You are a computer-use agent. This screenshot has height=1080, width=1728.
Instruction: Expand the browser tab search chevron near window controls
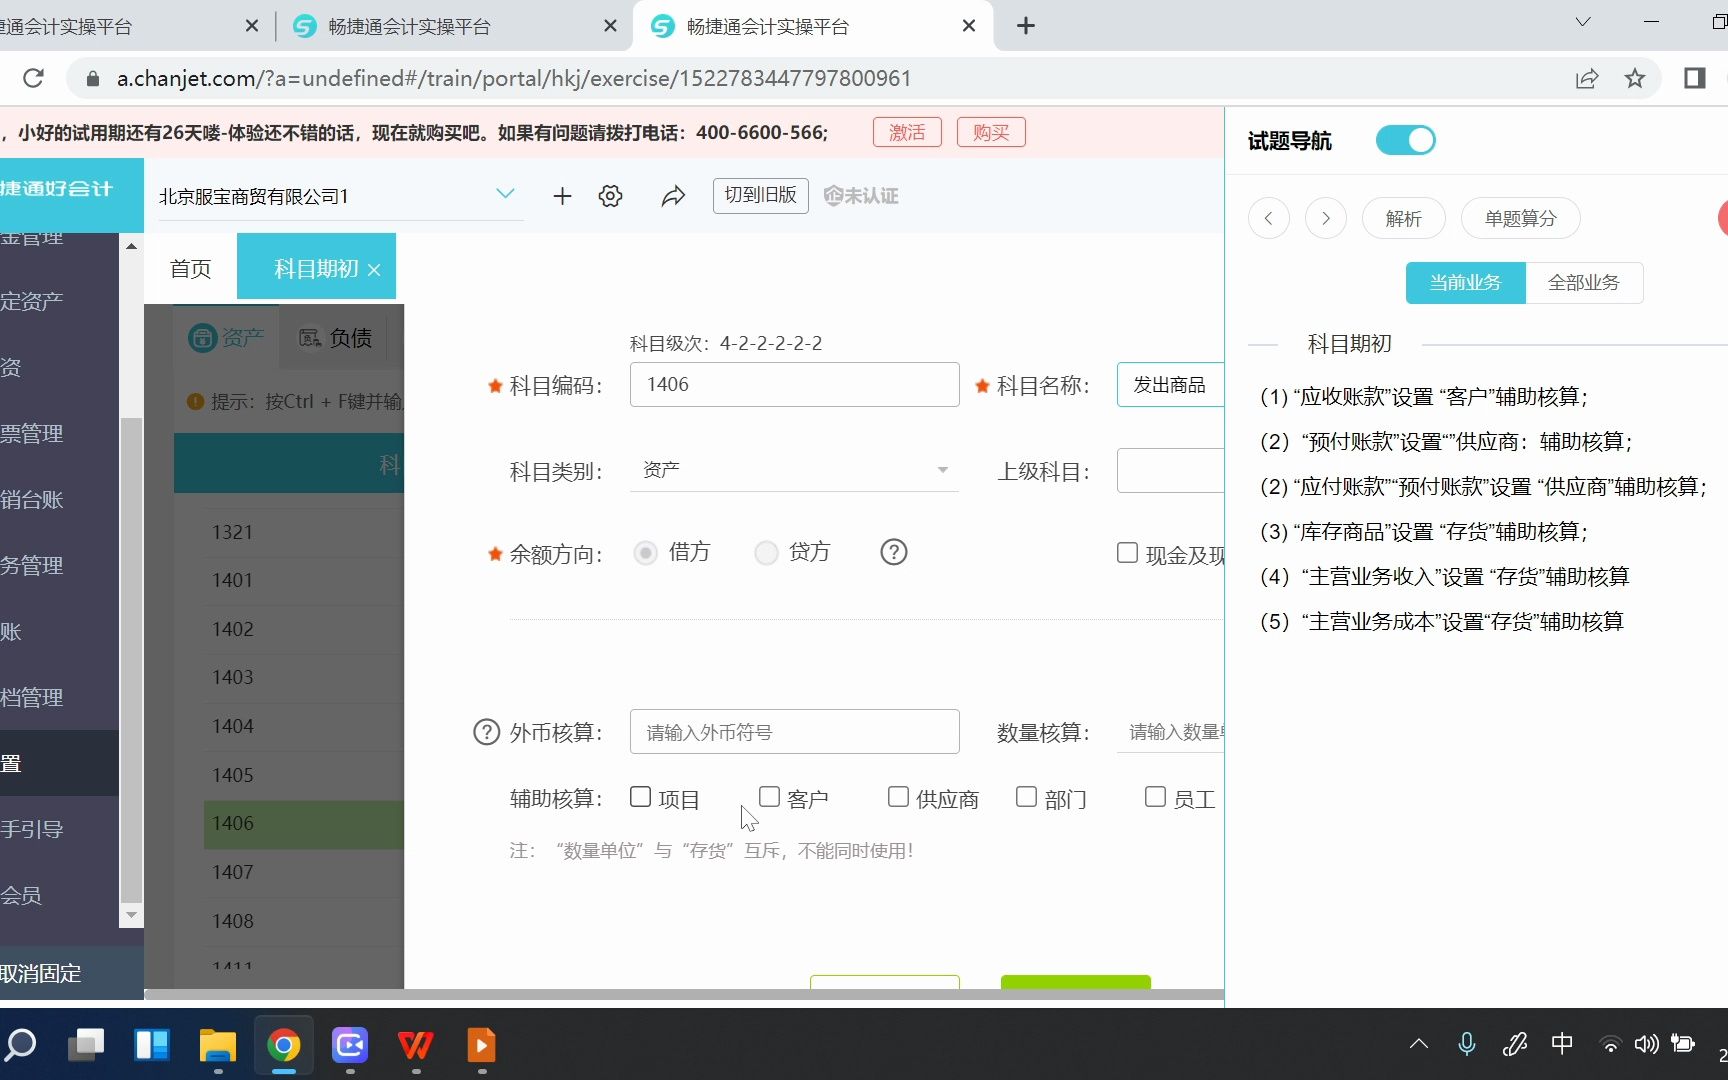pyautogui.click(x=1581, y=21)
